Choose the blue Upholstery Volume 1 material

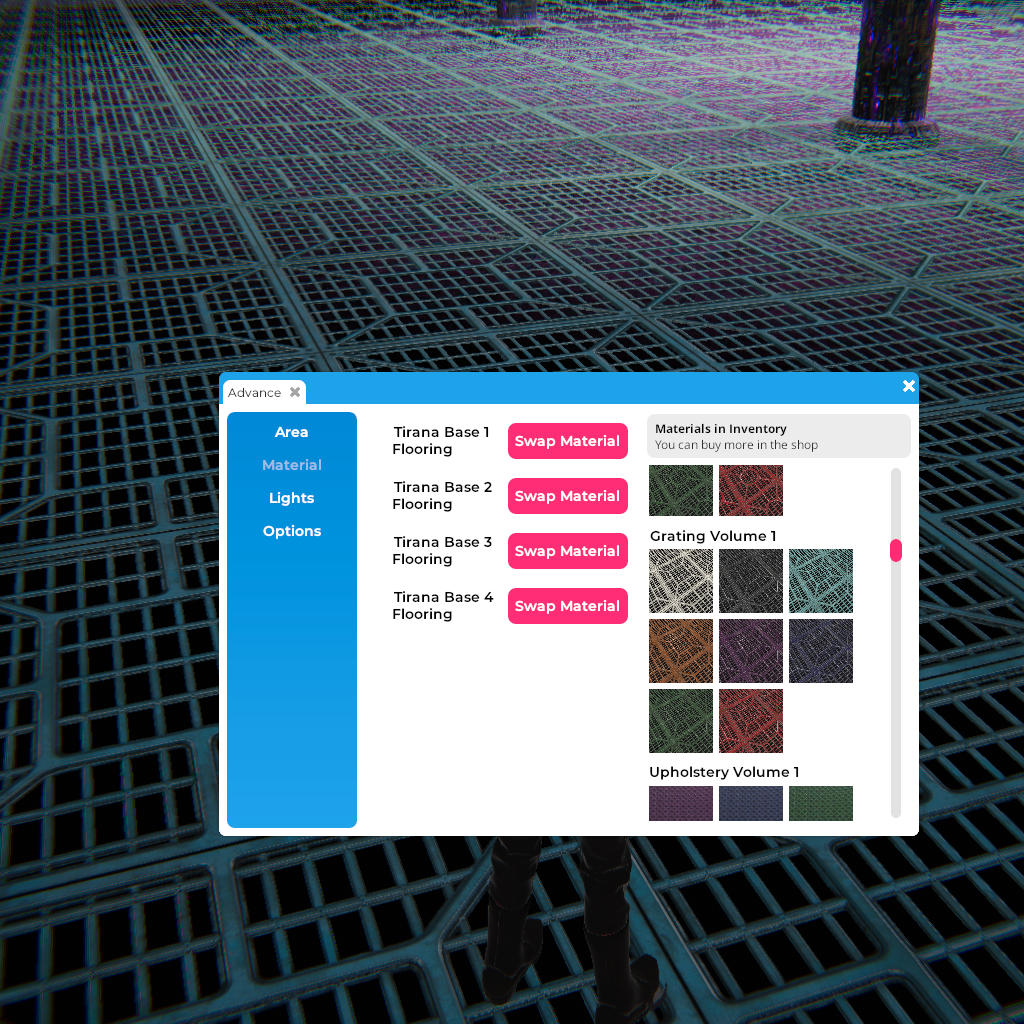(x=751, y=803)
